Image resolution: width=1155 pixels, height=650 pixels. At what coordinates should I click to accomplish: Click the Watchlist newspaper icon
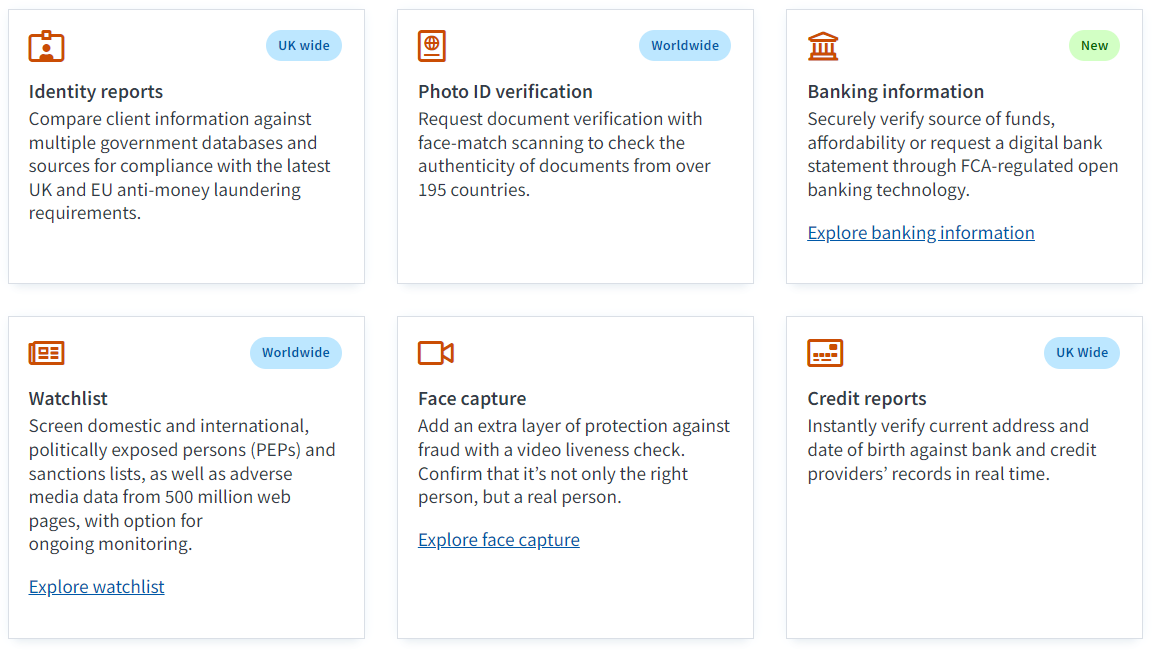coord(46,353)
